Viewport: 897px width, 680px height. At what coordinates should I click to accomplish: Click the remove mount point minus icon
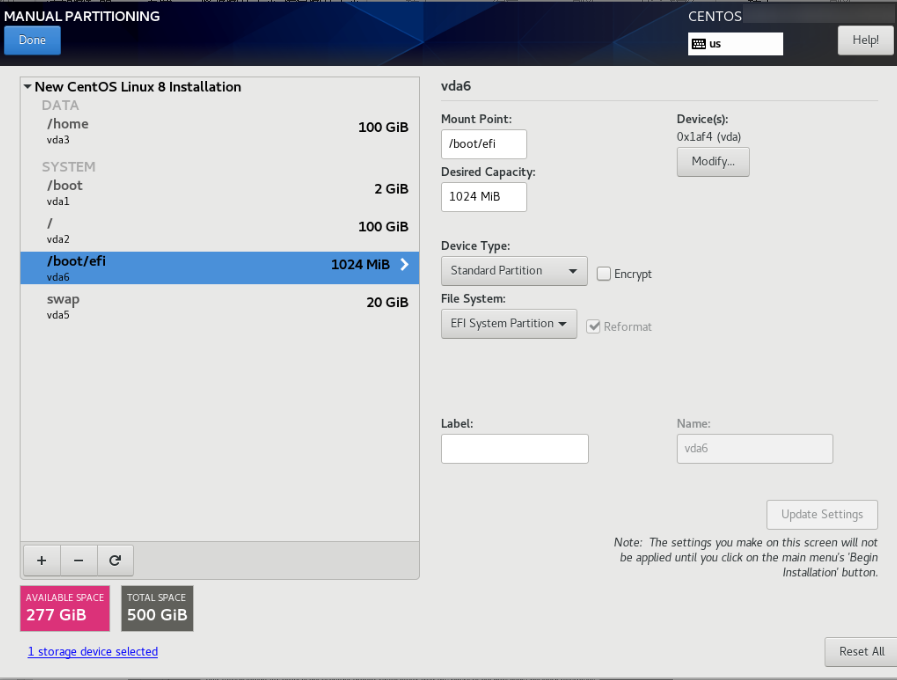coord(78,560)
